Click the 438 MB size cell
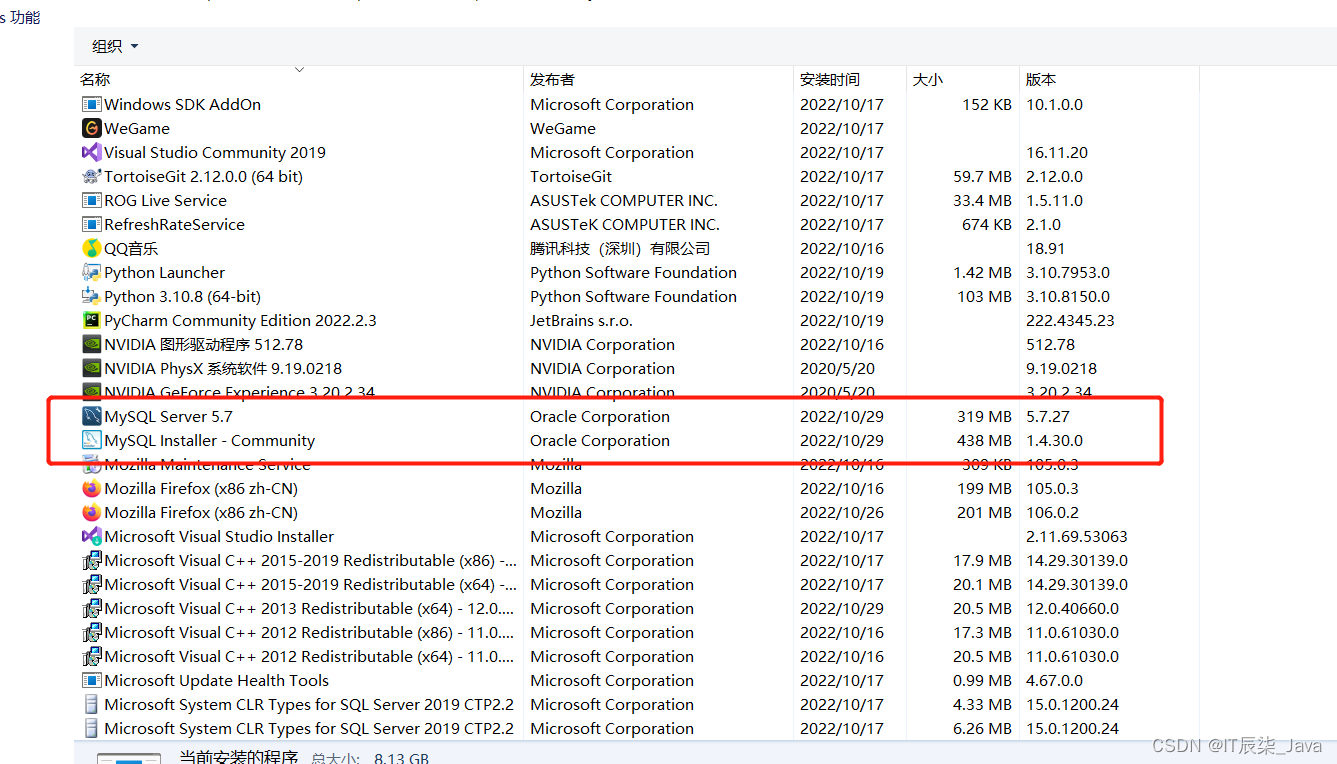Image resolution: width=1337 pixels, height=764 pixels. pos(984,440)
